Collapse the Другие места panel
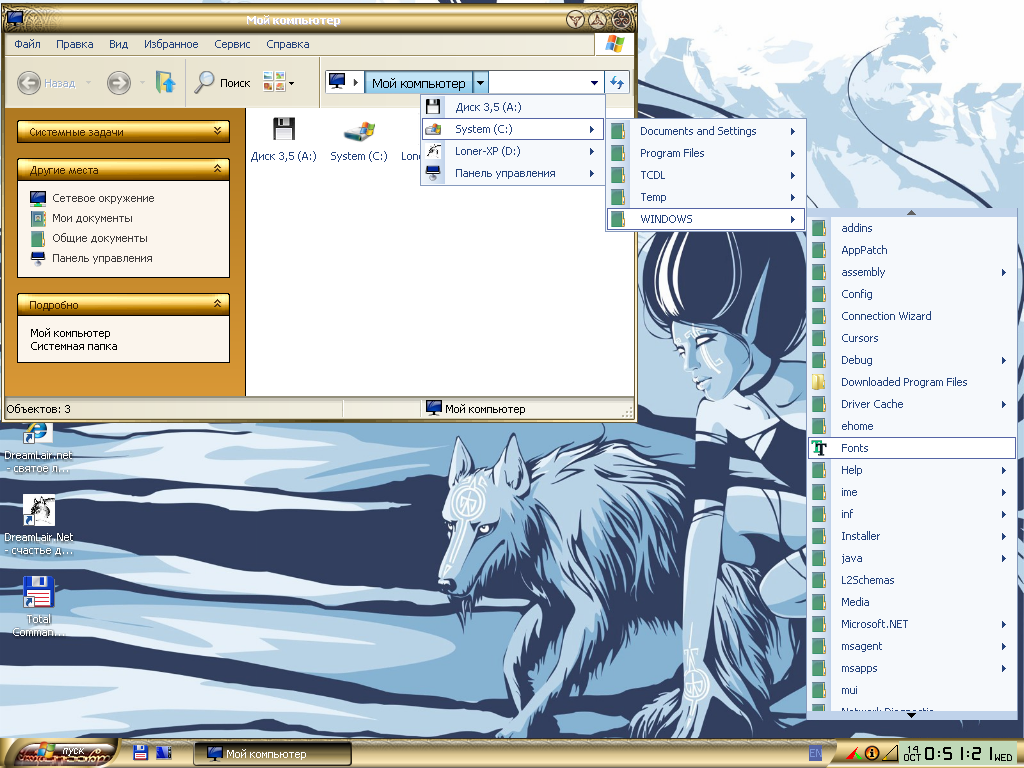The width and height of the screenshot is (1024, 768). [x=217, y=170]
